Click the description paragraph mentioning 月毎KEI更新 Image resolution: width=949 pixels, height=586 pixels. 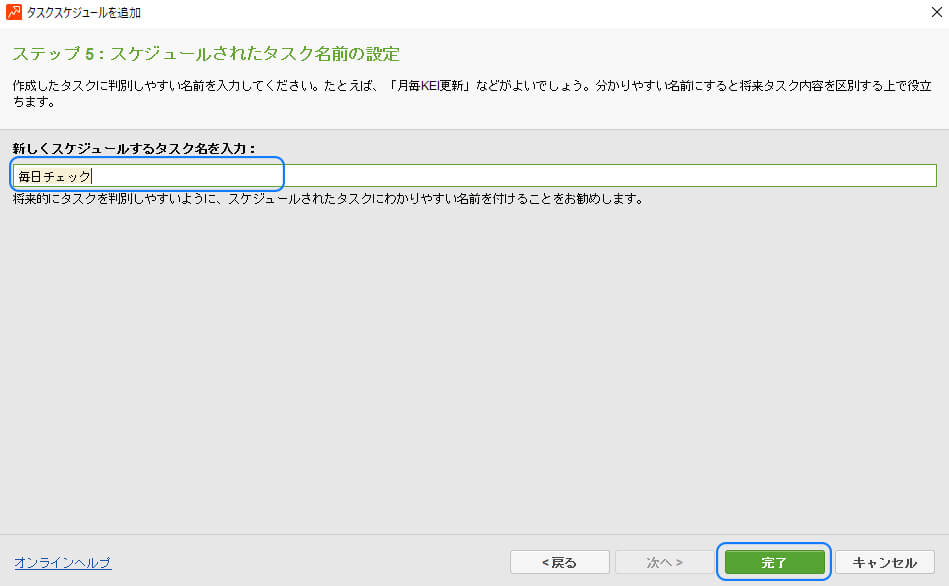(472, 93)
